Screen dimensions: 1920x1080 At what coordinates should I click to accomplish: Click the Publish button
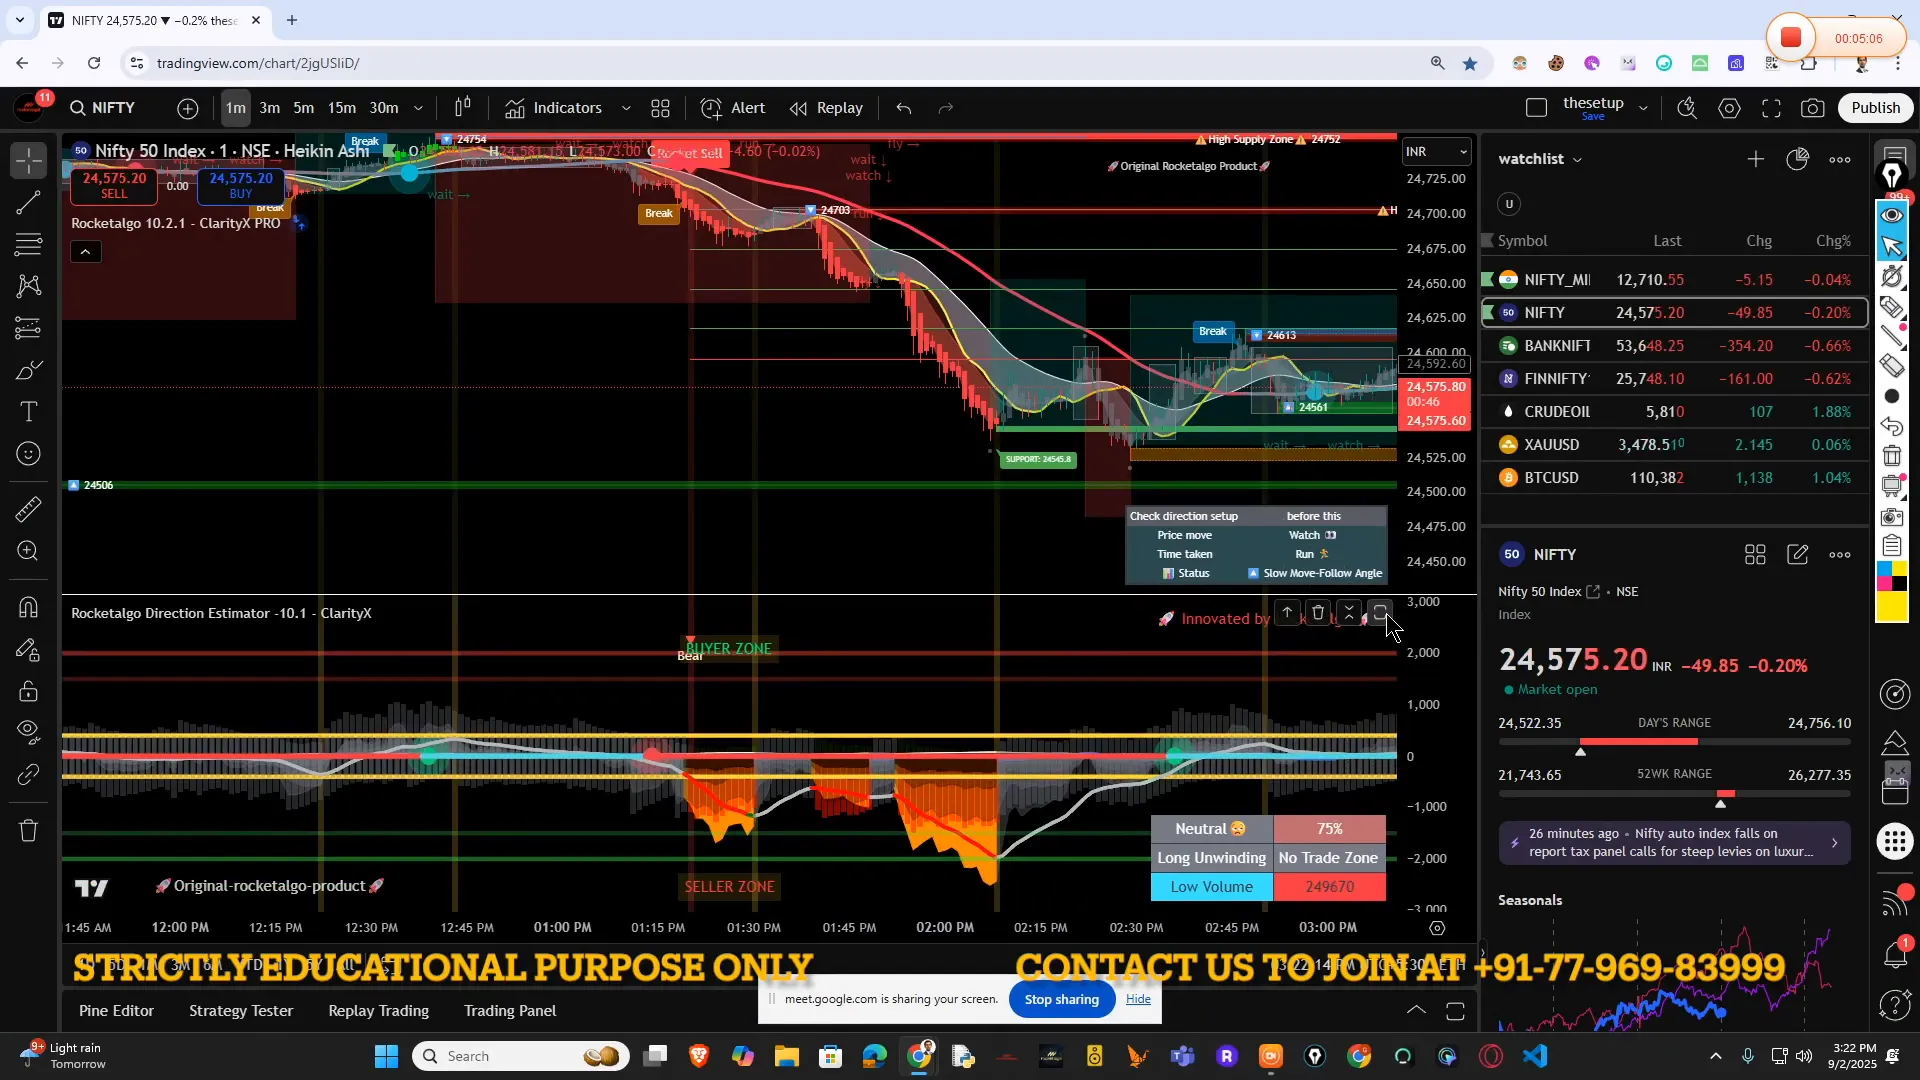1876,107
